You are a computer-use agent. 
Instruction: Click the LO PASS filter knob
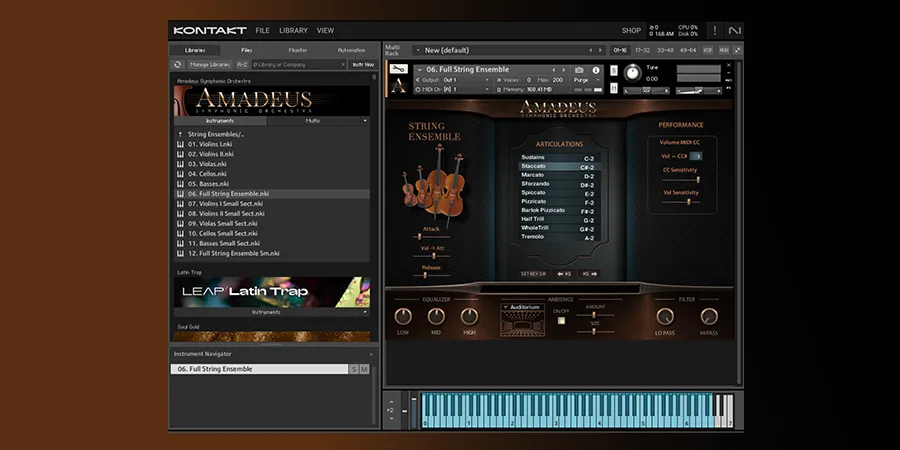coord(665,316)
